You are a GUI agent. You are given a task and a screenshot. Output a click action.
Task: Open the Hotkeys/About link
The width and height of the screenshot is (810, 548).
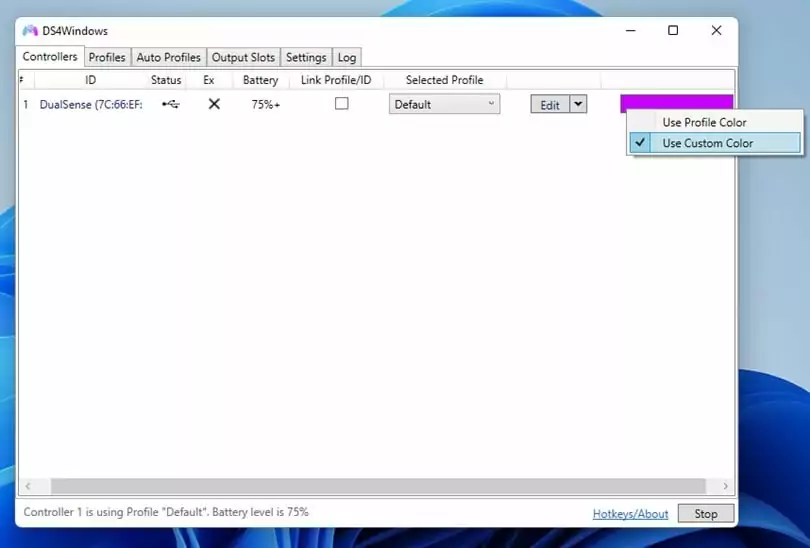click(630, 514)
